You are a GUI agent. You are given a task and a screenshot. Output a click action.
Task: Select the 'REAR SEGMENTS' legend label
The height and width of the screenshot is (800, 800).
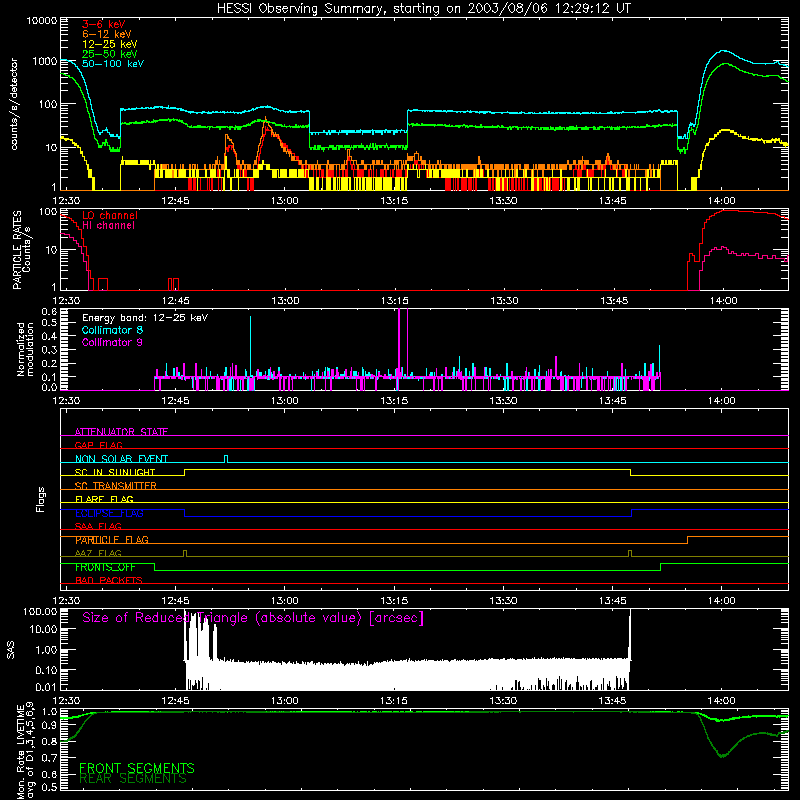tap(133, 779)
